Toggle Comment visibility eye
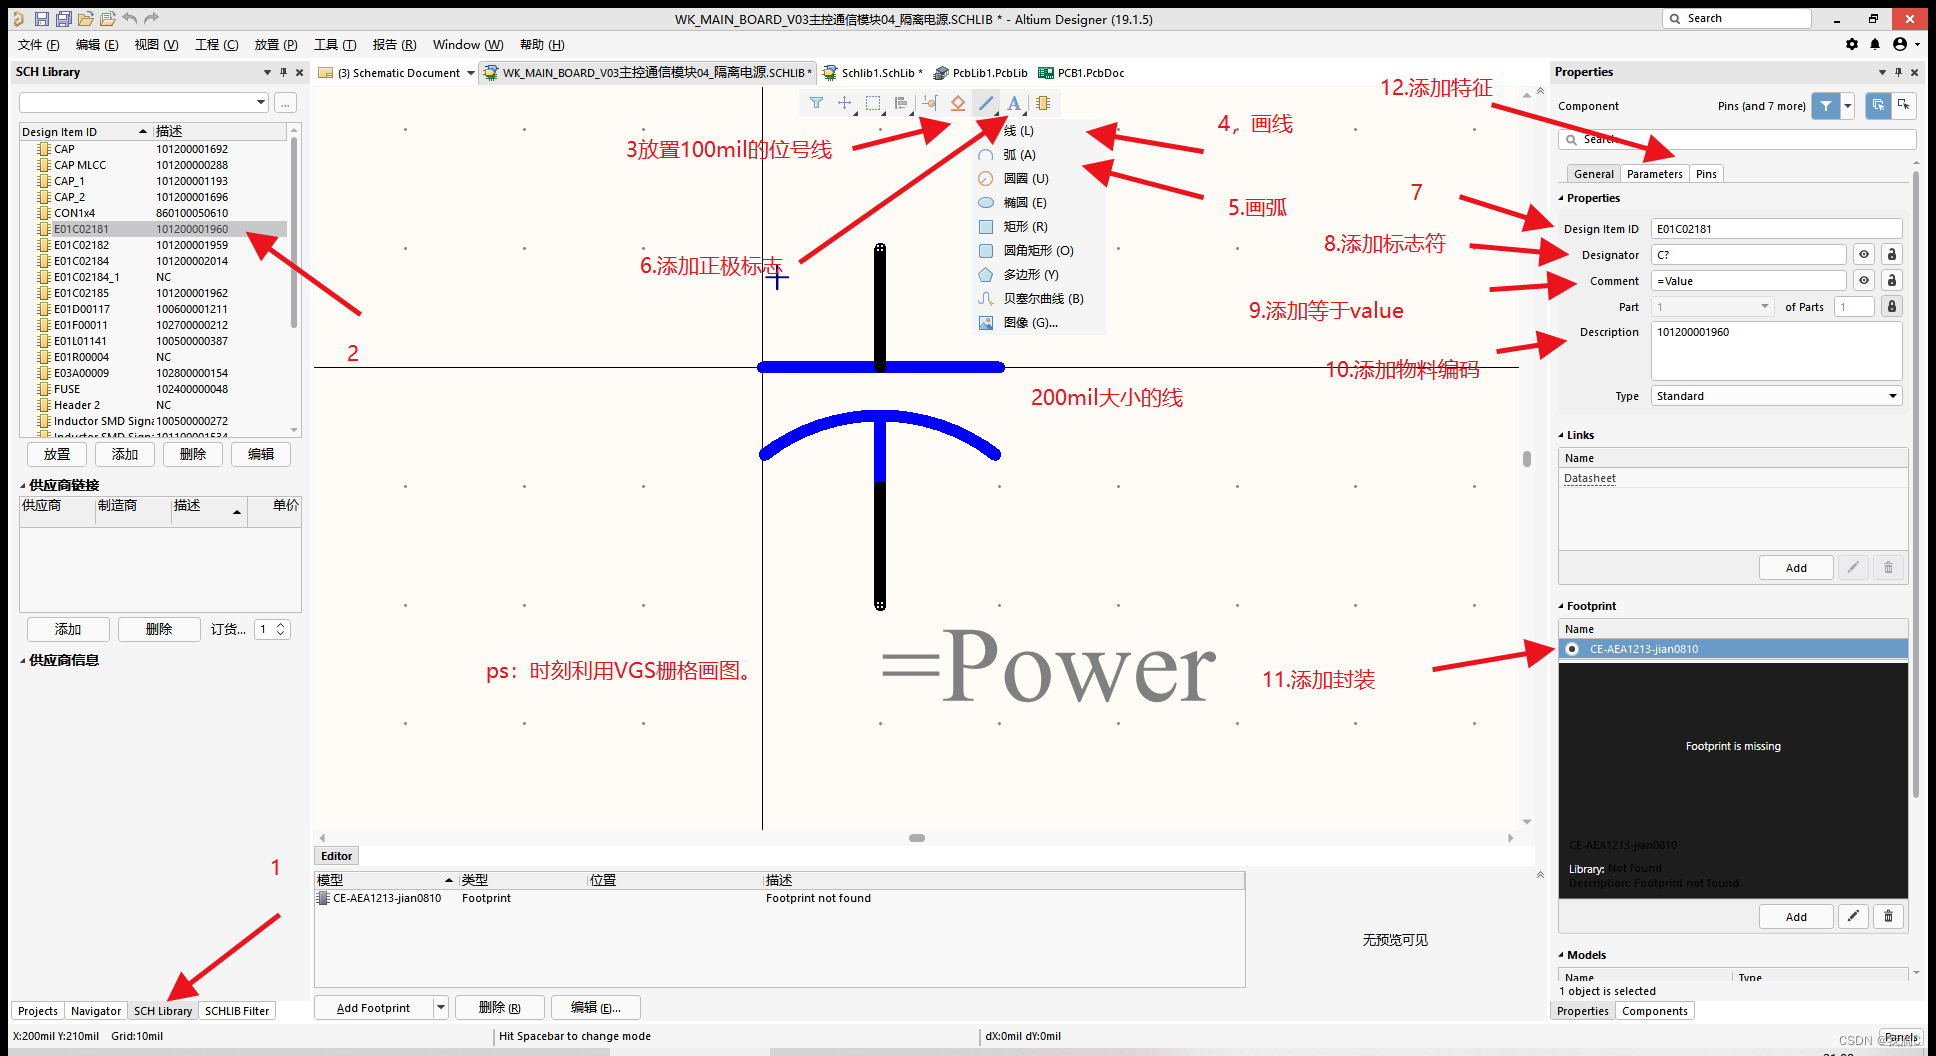This screenshot has width=1936, height=1056. click(1864, 280)
